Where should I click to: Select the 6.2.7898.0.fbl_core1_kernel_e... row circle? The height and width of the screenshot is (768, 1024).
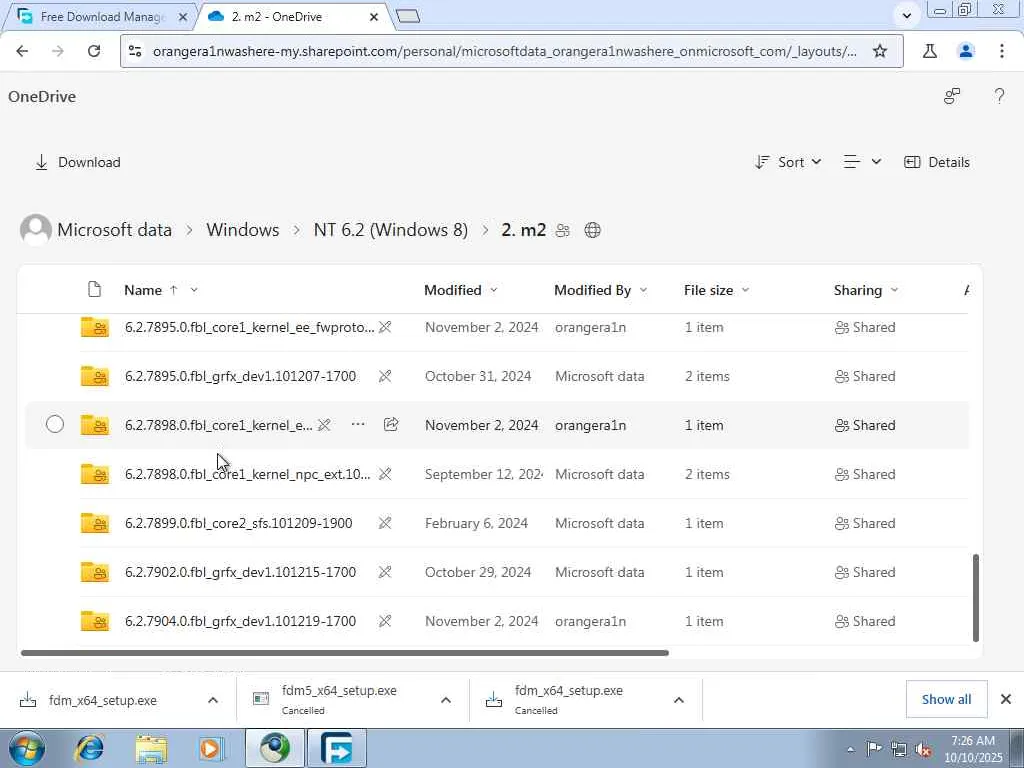(55, 424)
